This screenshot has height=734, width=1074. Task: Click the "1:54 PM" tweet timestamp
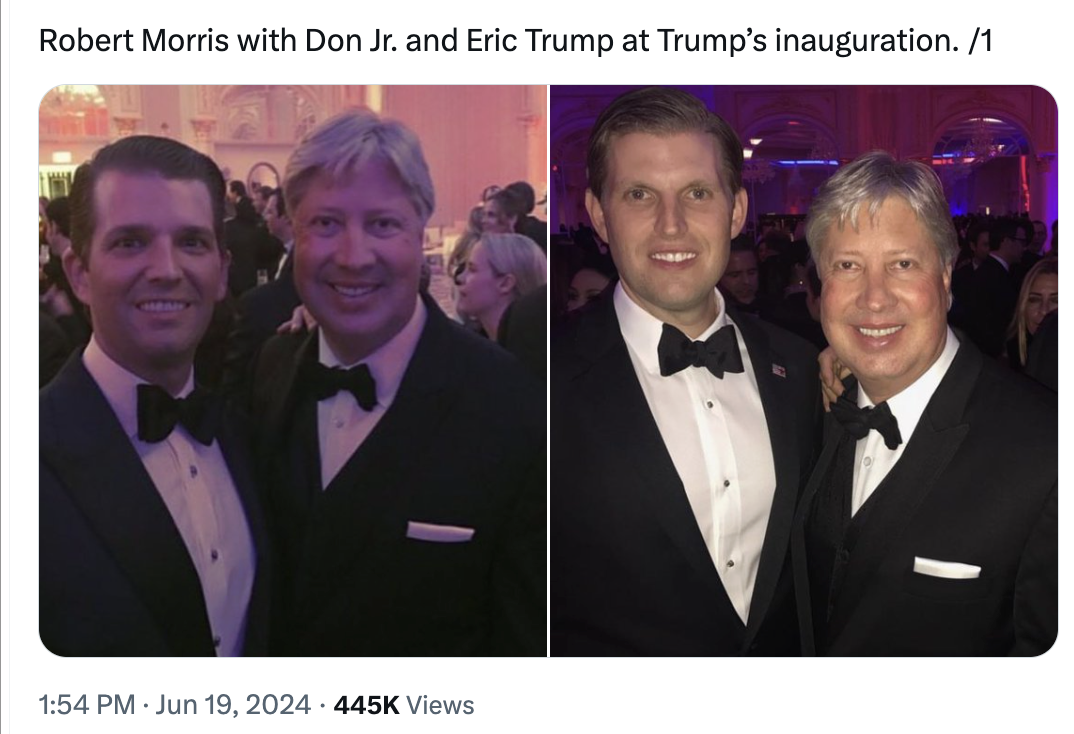point(86,705)
